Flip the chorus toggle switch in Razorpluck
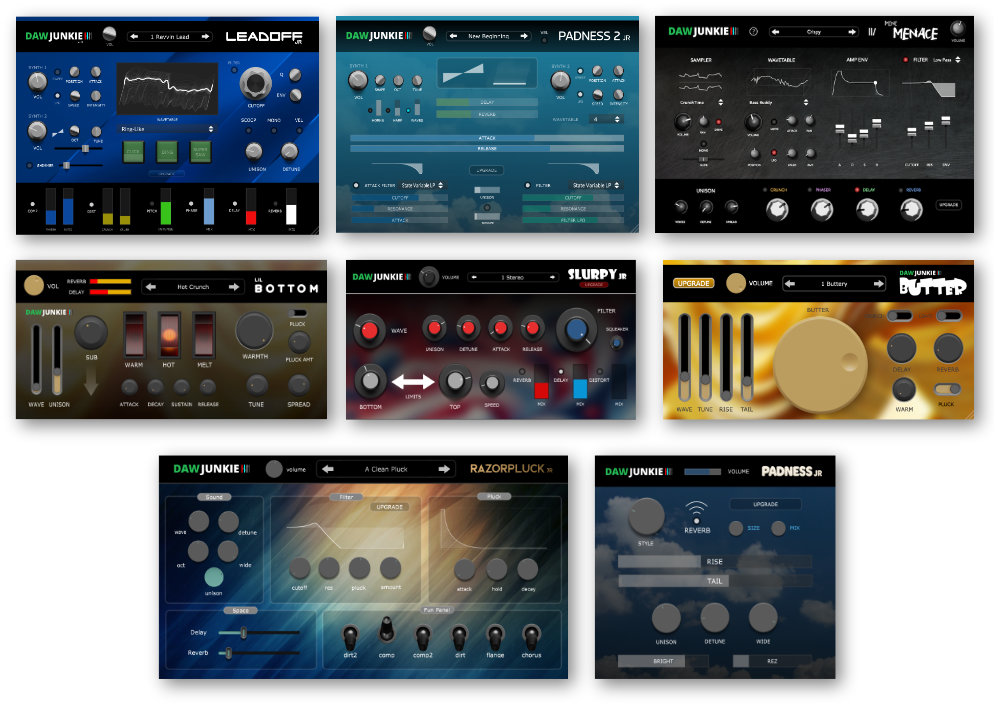The height and width of the screenshot is (705, 1000). pos(531,637)
